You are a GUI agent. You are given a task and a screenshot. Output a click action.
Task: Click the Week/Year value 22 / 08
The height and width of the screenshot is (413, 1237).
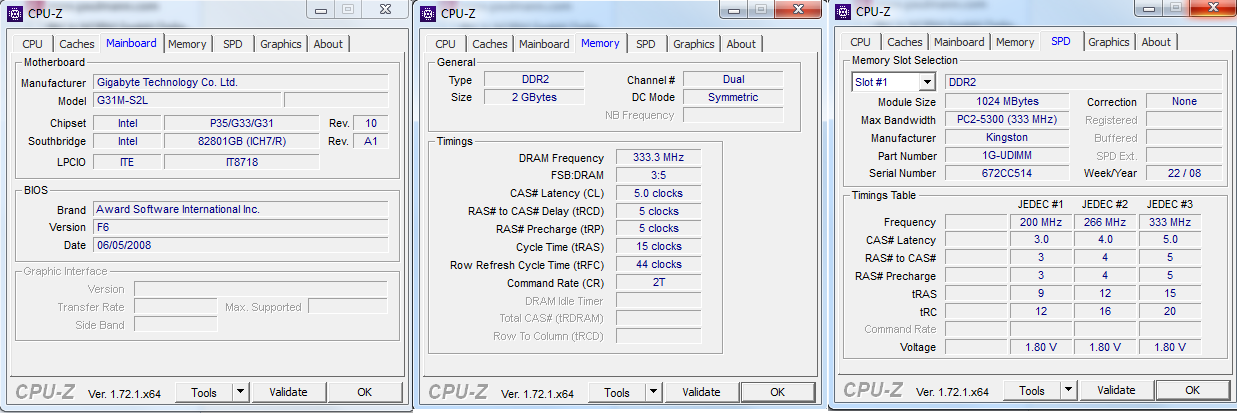tap(1183, 172)
